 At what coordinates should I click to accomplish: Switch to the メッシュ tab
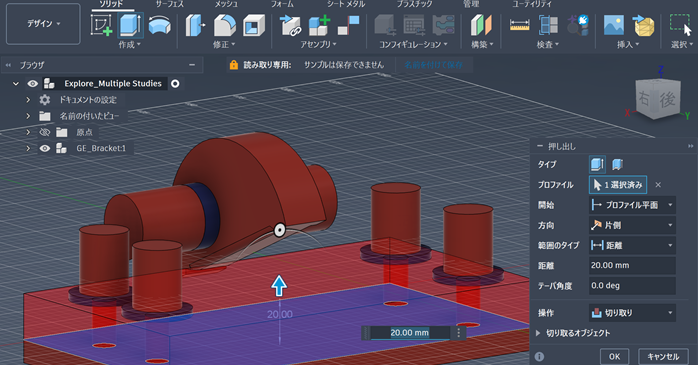(x=226, y=4)
